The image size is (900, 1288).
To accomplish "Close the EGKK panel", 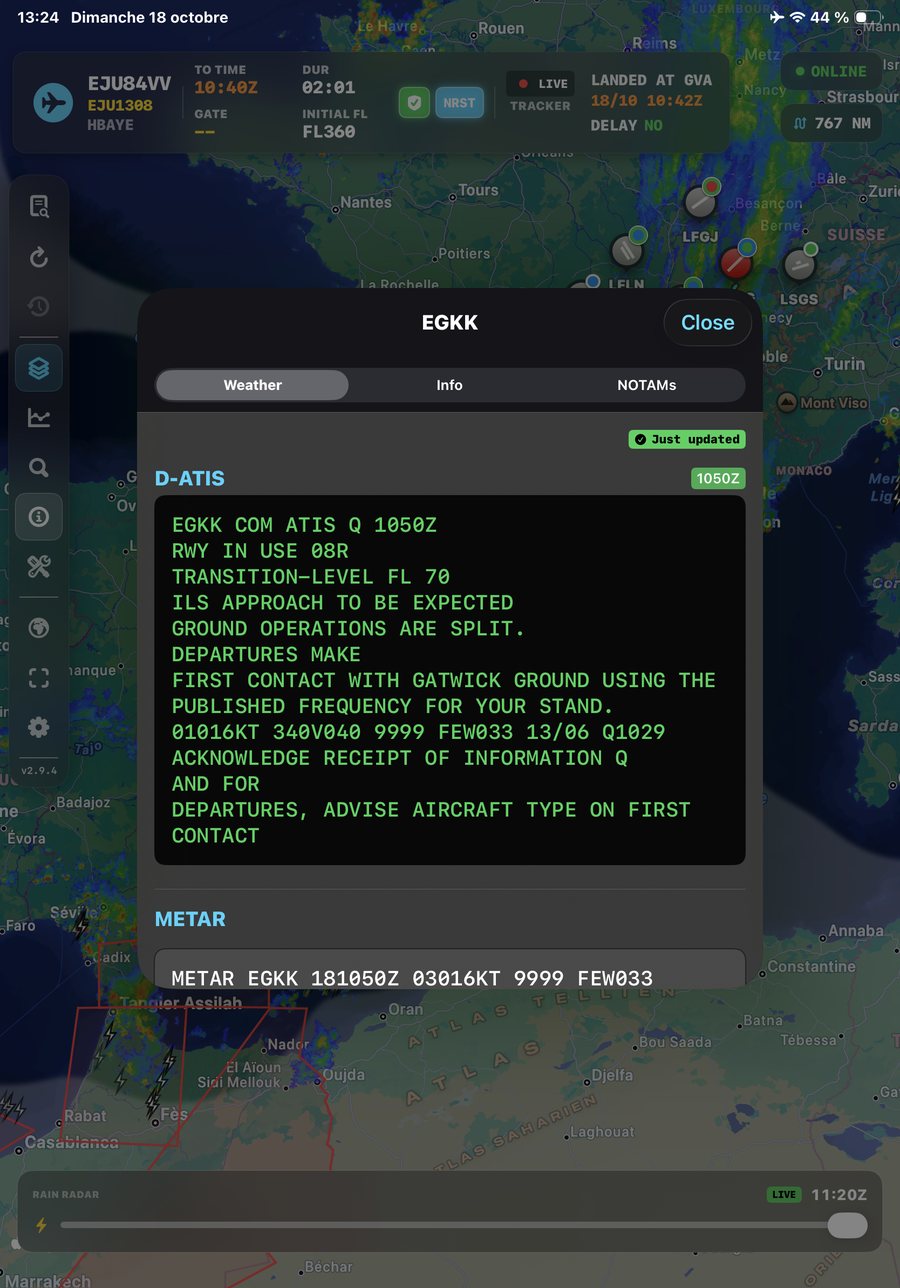I will [x=708, y=322].
